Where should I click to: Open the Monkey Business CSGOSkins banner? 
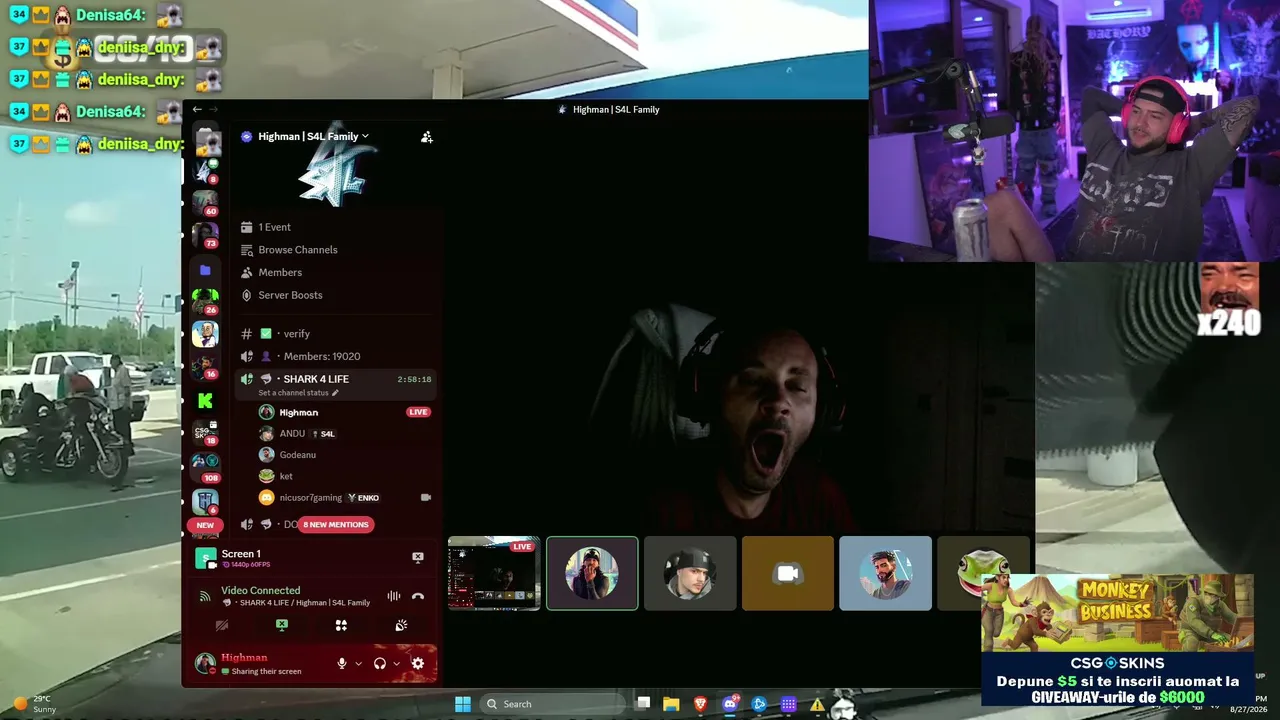click(1117, 640)
